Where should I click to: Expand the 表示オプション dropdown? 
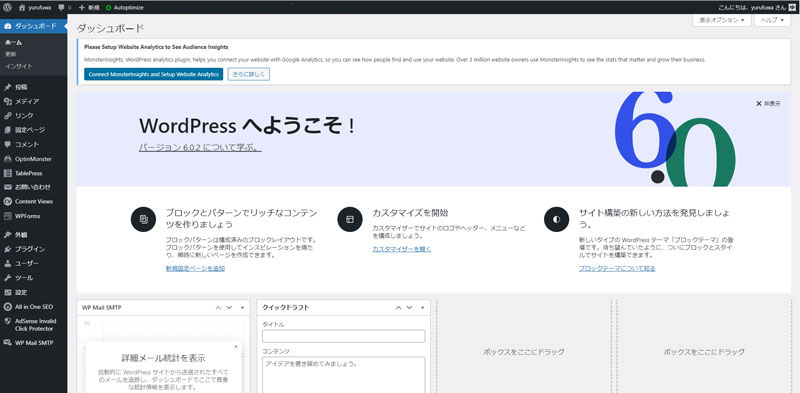click(x=722, y=20)
